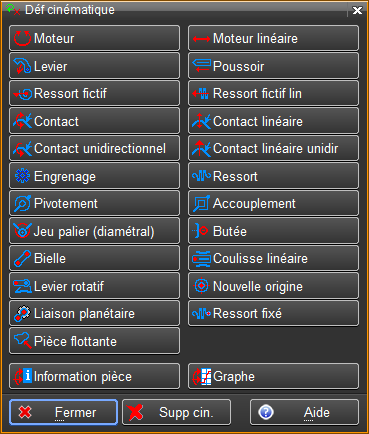Choose the Pivotement icon

coord(22,203)
